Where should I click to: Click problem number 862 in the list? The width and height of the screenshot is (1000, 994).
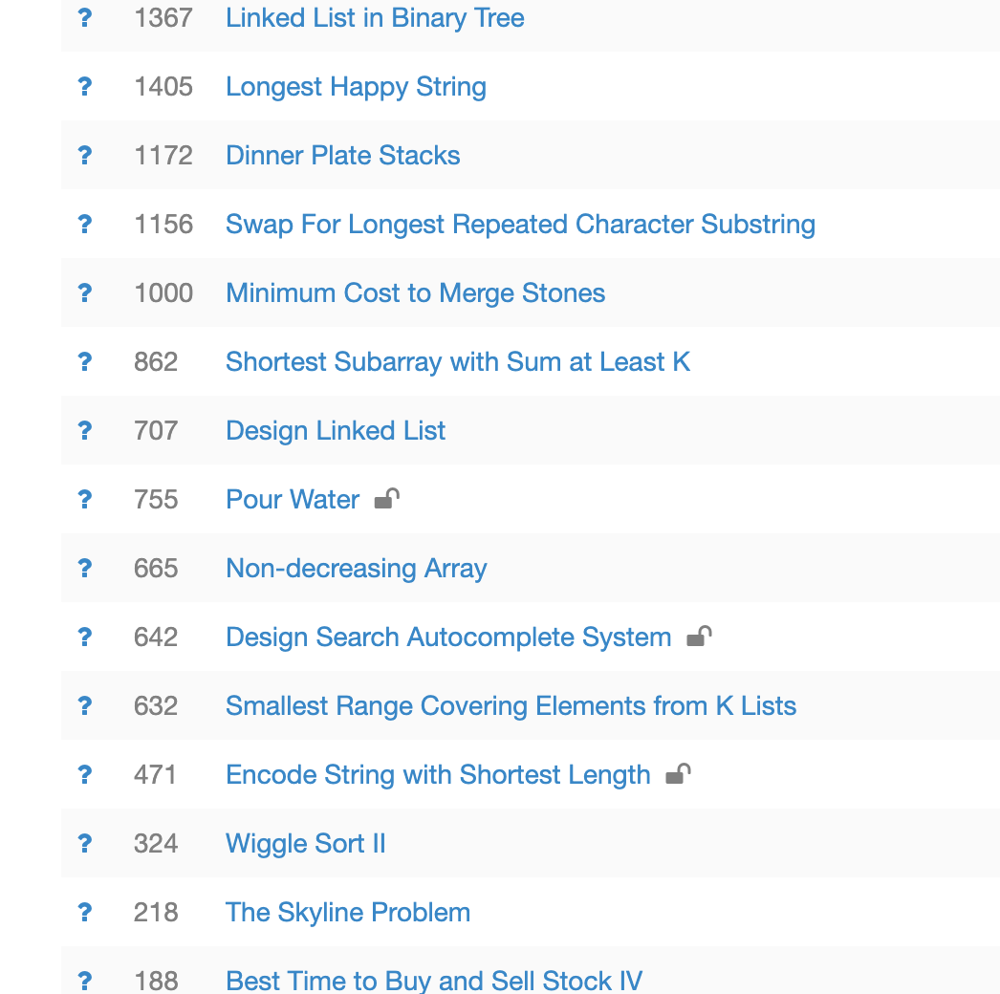click(x=156, y=362)
